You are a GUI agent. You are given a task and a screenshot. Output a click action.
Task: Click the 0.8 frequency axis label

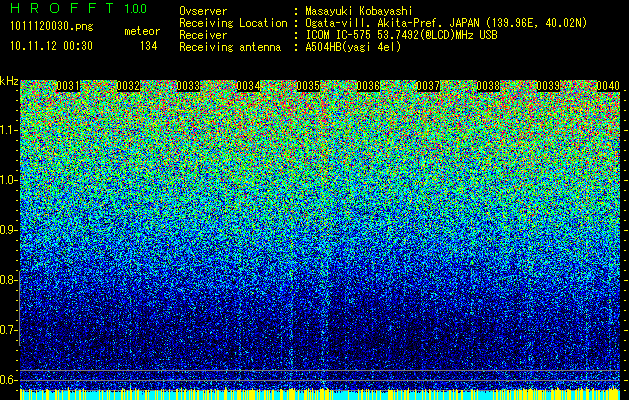(7, 280)
